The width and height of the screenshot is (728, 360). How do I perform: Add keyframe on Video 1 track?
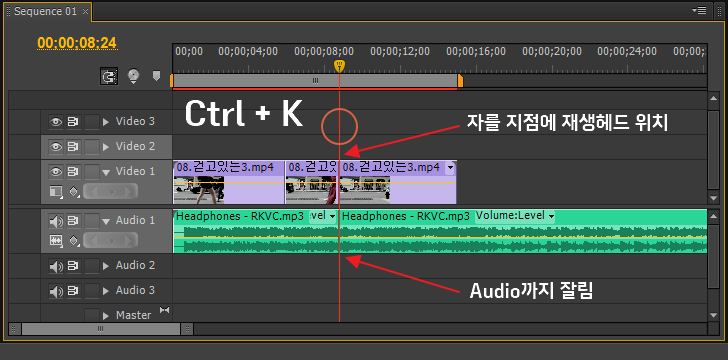pyautogui.click(x=110, y=191)
